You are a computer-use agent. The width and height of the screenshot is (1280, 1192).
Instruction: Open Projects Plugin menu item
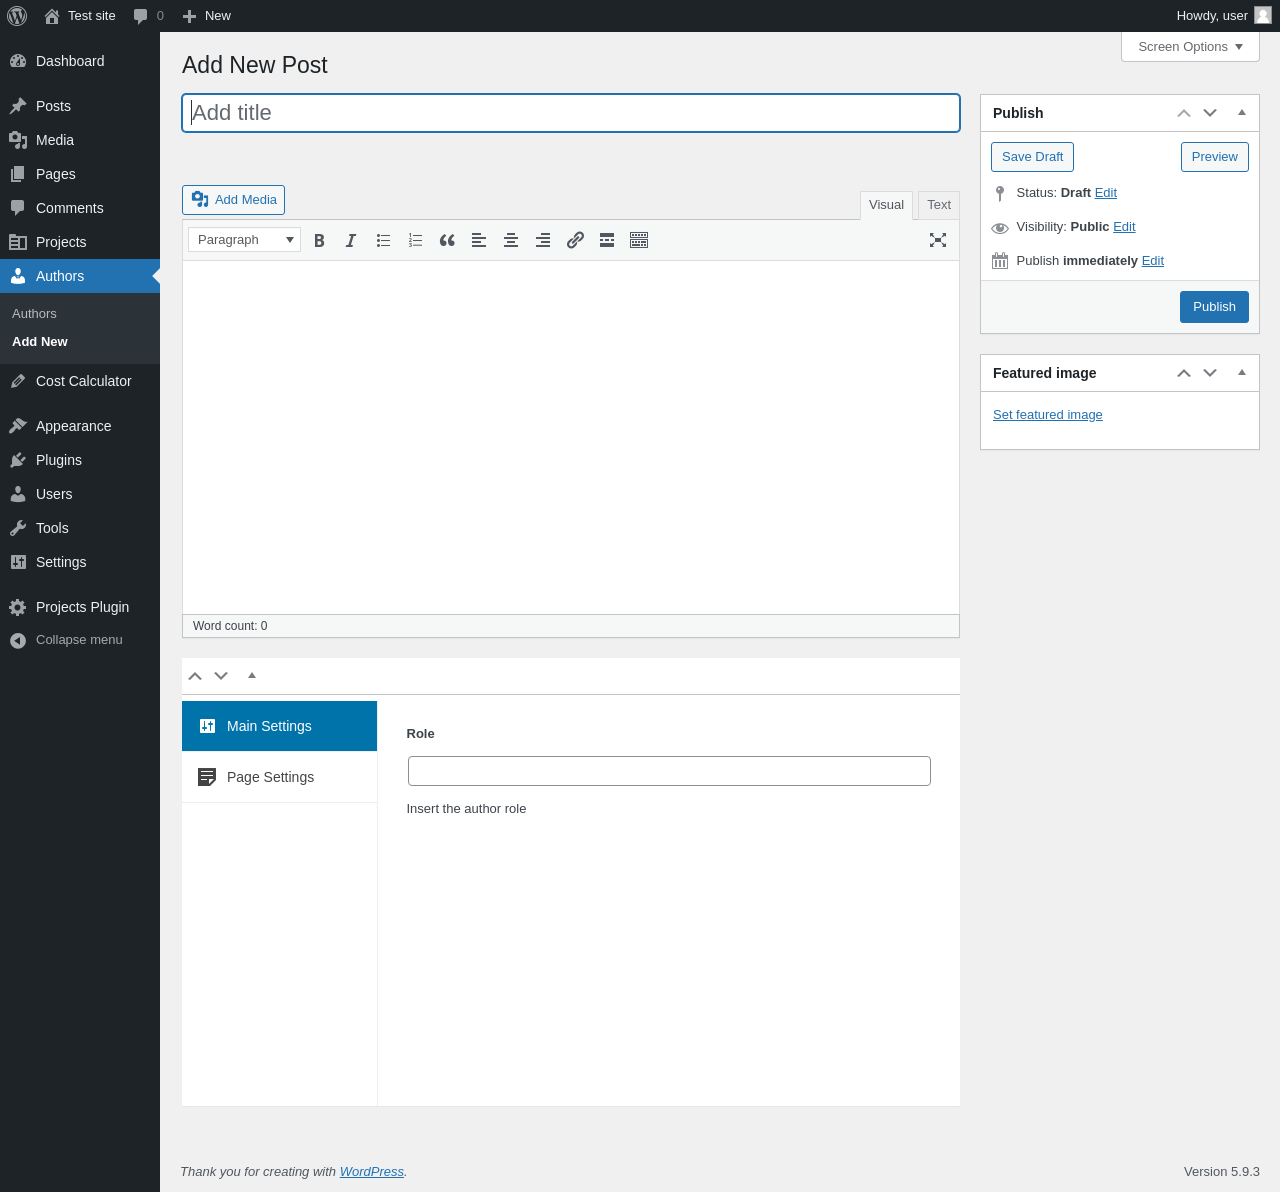click(80, 607)
